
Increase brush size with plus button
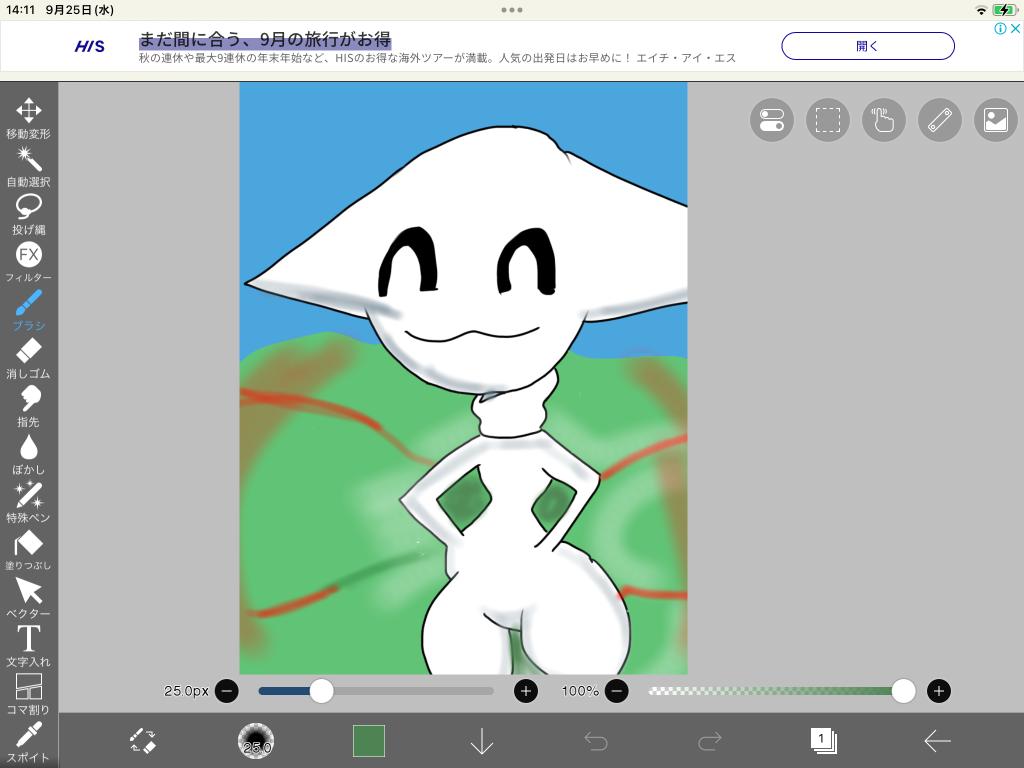coord(526,691)
